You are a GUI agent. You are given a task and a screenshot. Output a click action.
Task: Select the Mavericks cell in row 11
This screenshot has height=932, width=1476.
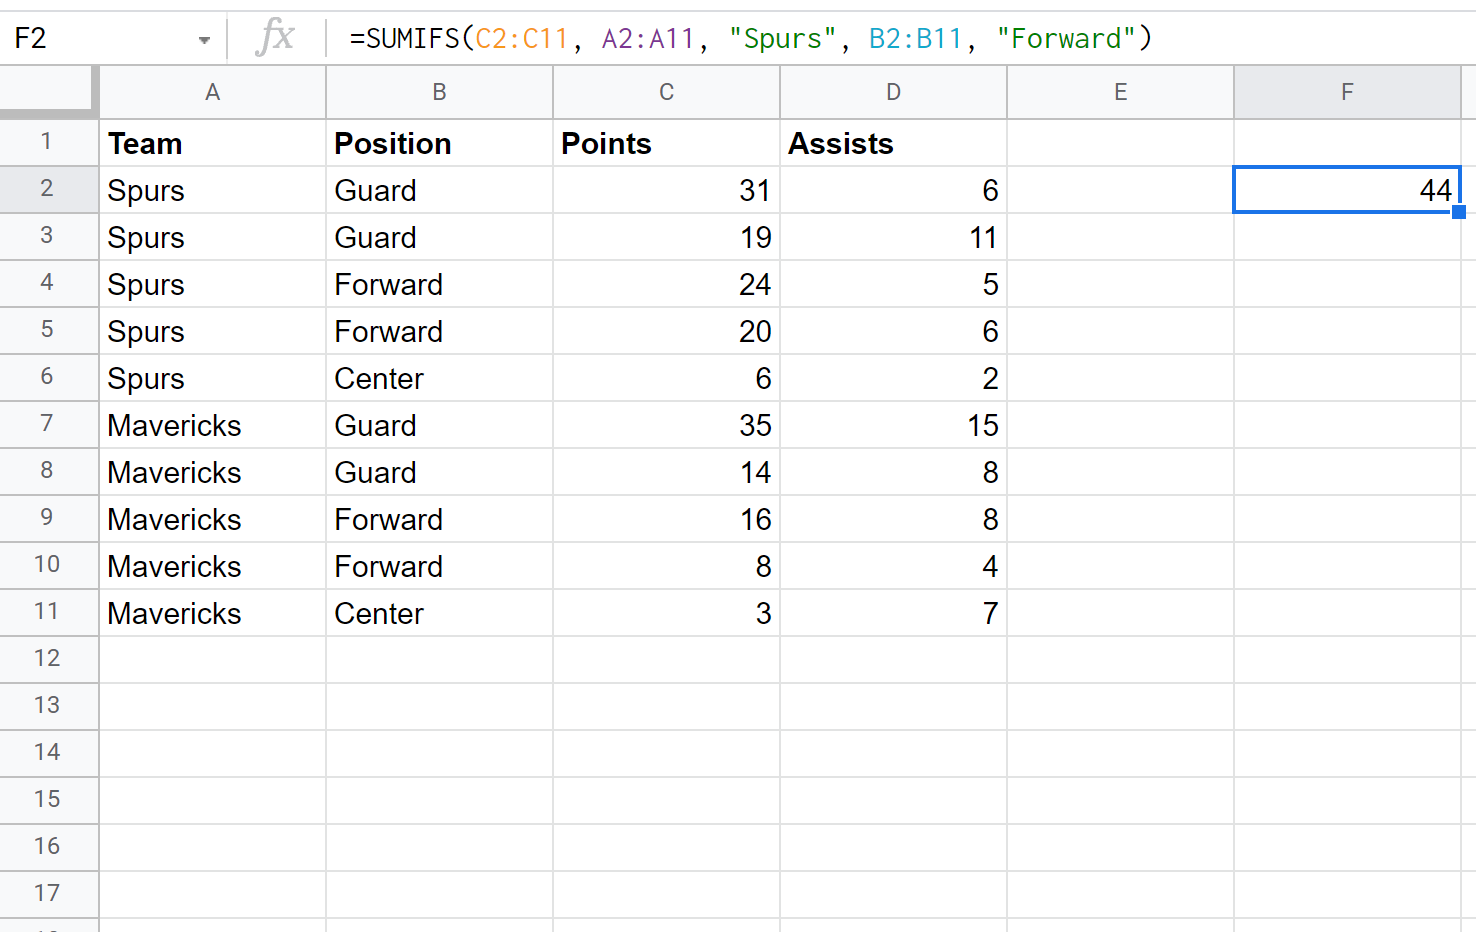point(212,613)
